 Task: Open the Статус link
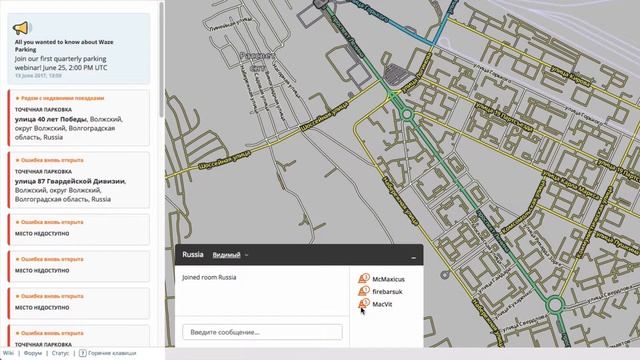[60, 353]
